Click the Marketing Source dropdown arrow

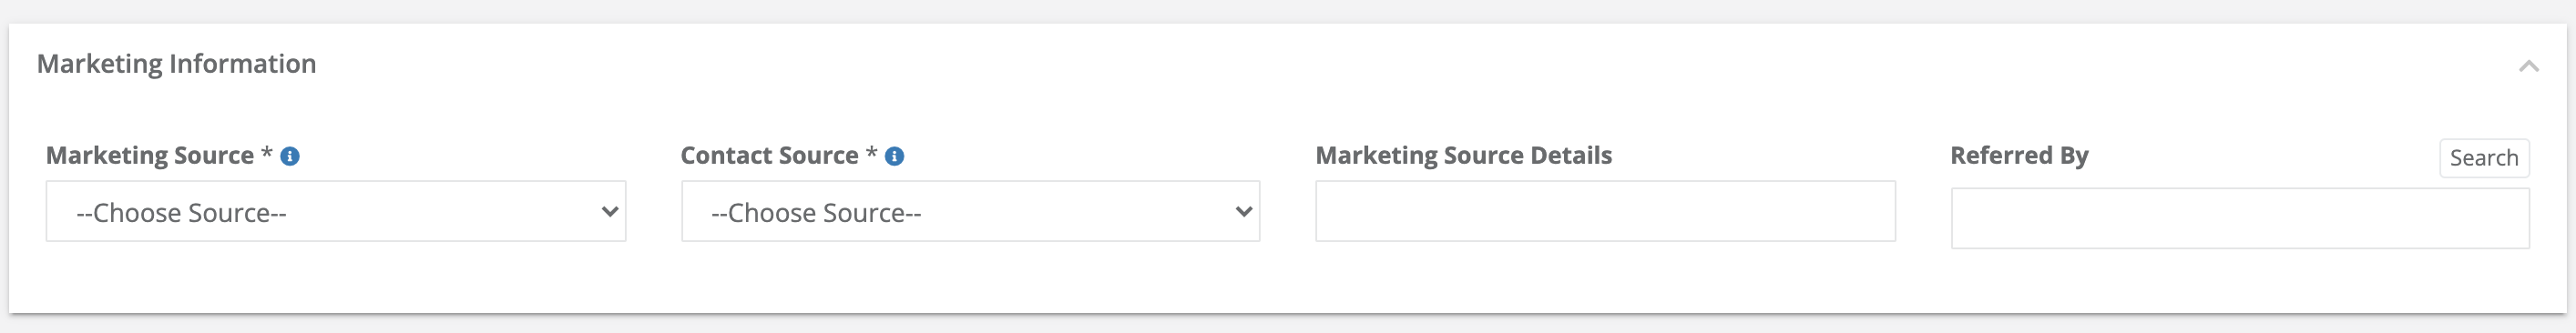609,211
